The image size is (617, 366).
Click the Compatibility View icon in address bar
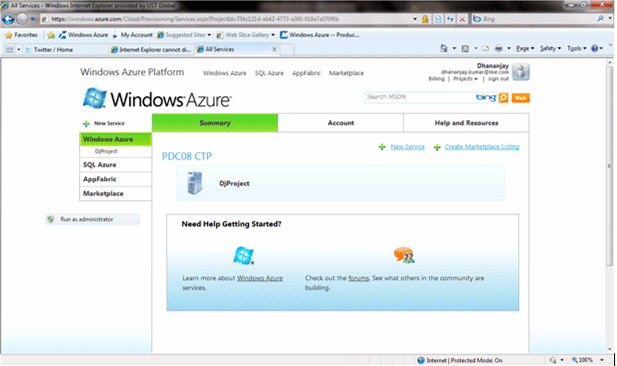(x=438, y=19)
